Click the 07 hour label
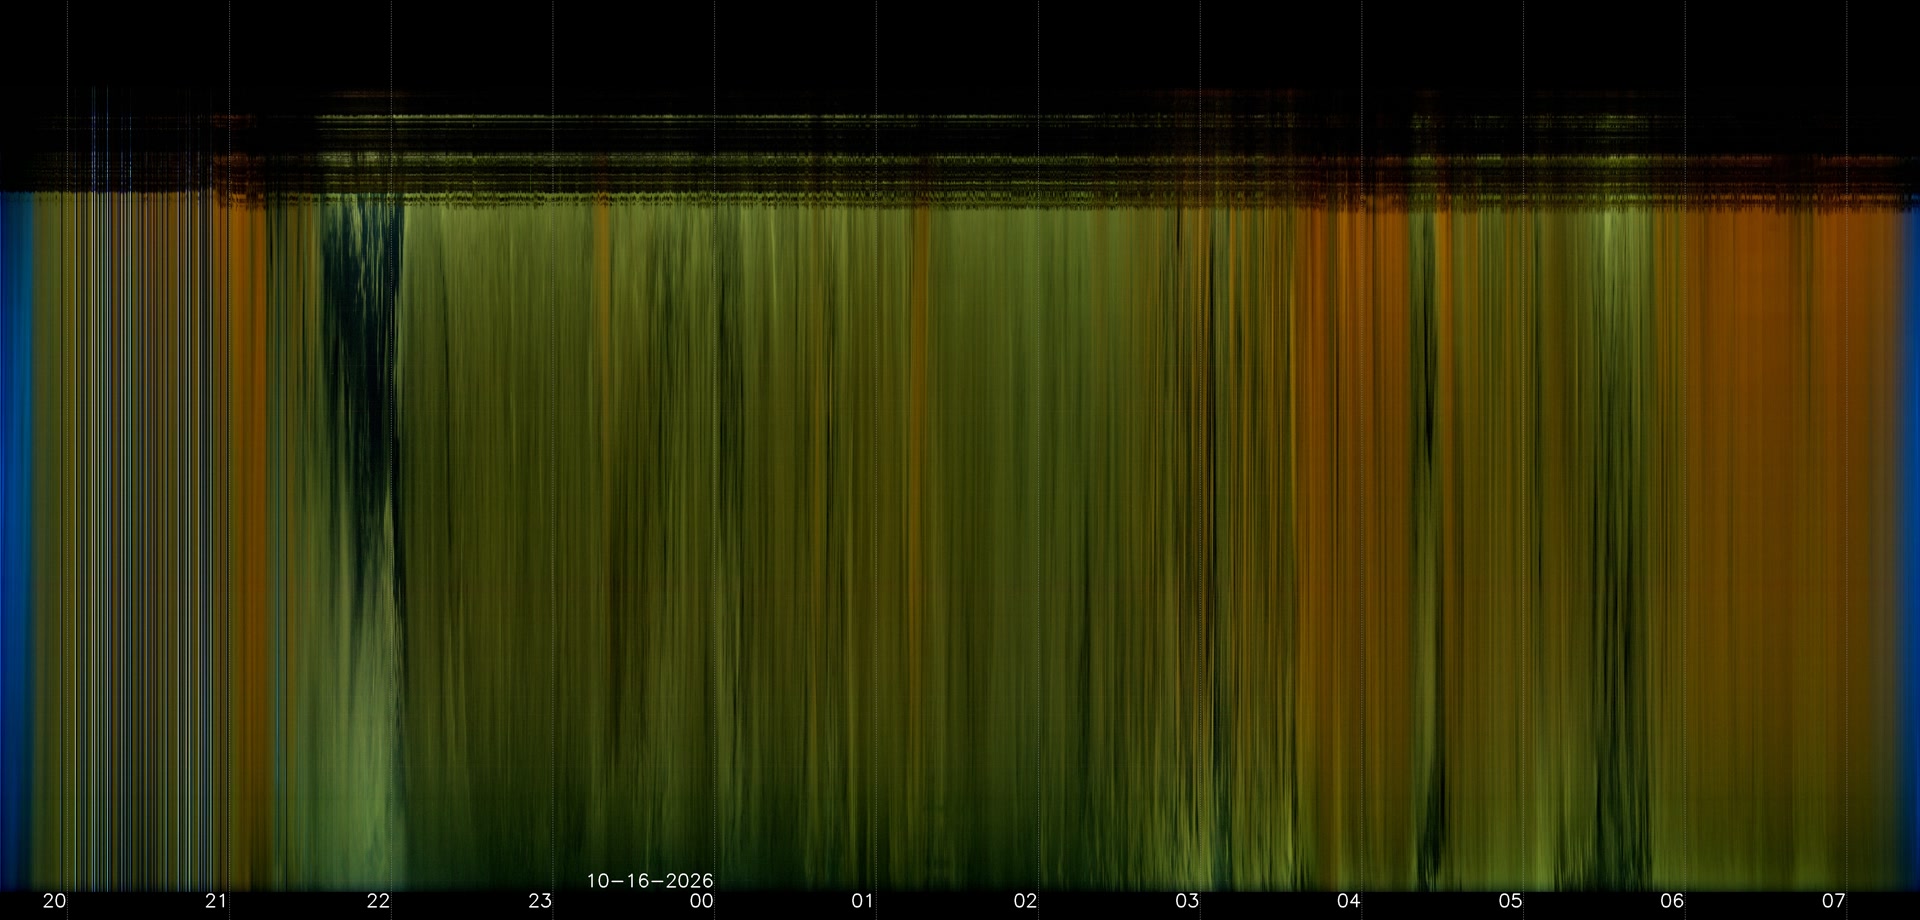1920x920 pixels. tap(1833, 901)
